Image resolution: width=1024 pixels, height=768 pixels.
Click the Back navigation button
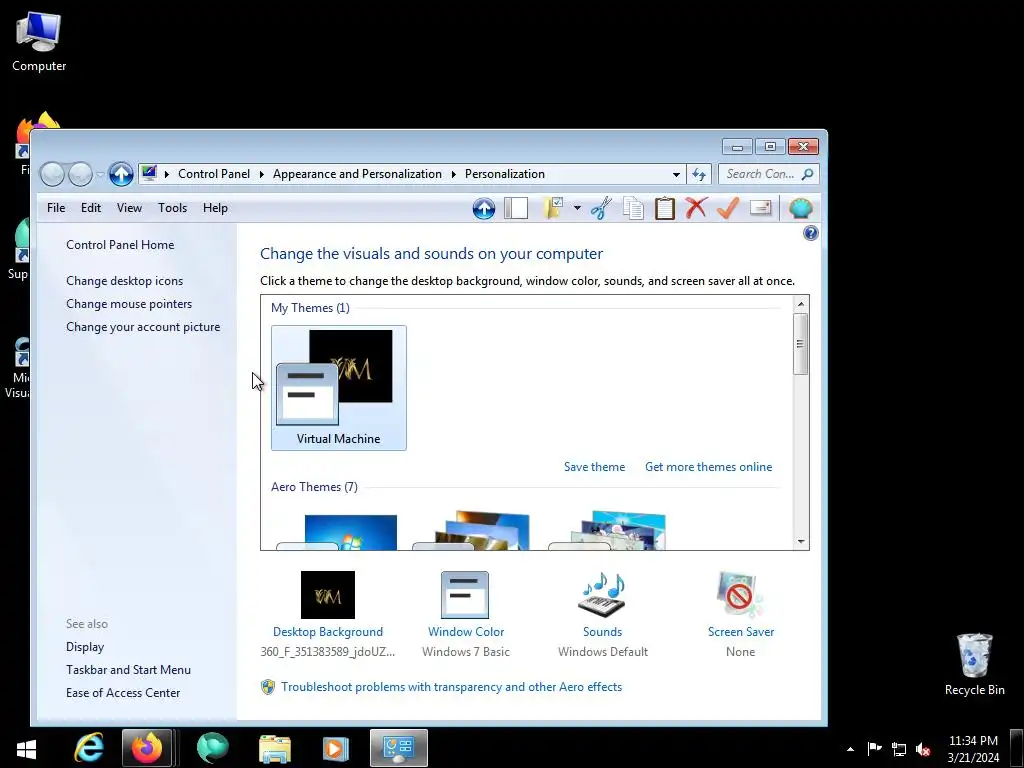[x=53, y=174]
